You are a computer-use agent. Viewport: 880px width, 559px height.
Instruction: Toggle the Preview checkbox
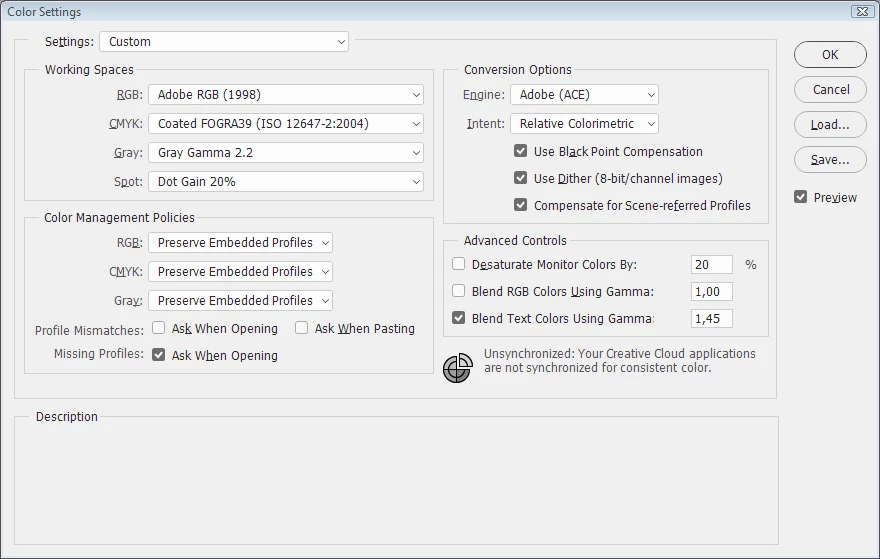click(800, 197)
